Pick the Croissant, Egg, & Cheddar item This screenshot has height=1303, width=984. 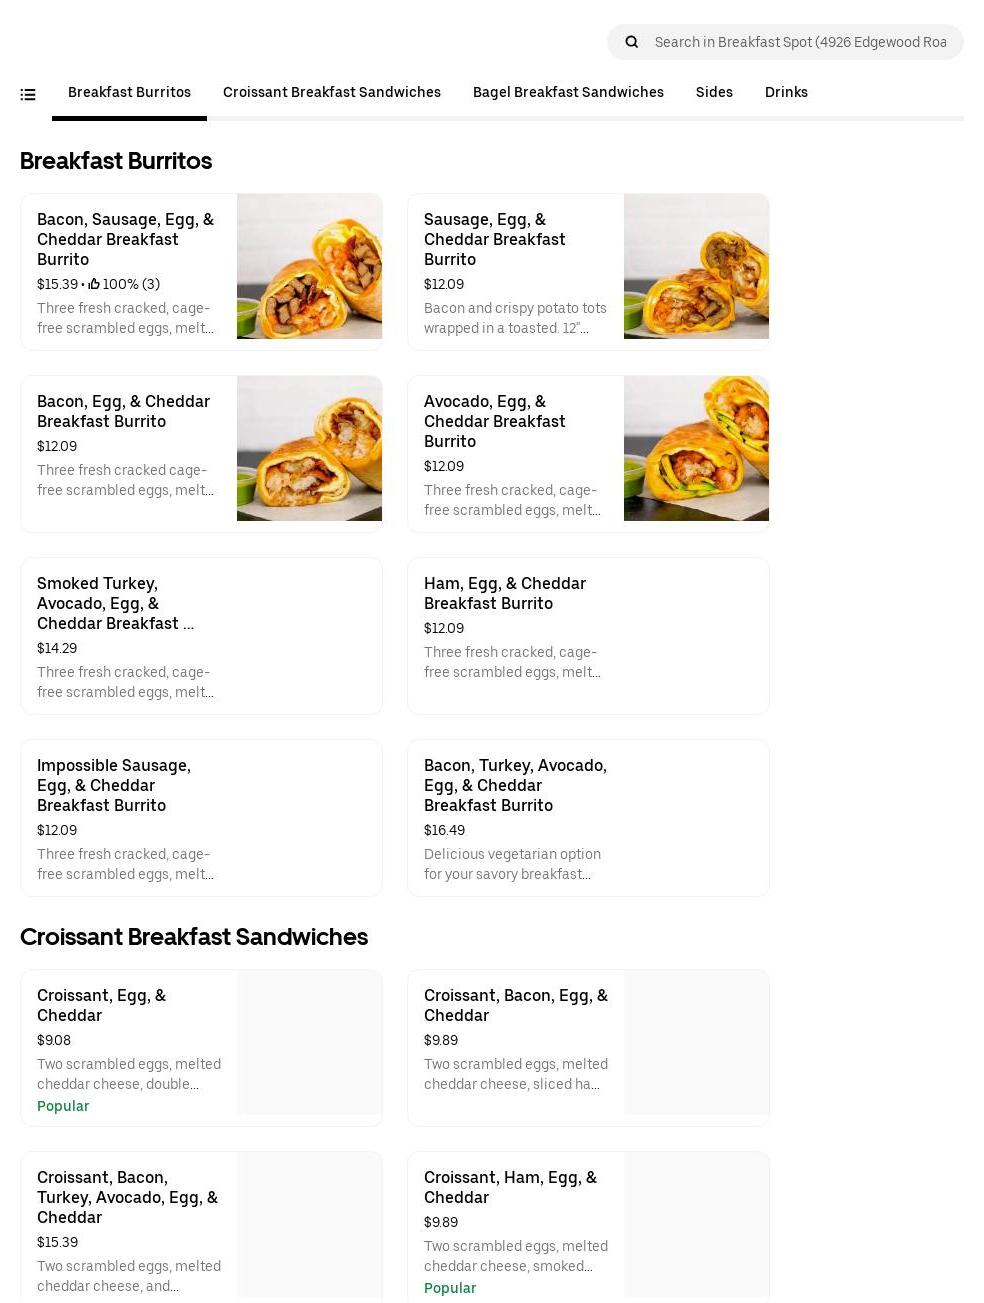(x=201, y=1048)
